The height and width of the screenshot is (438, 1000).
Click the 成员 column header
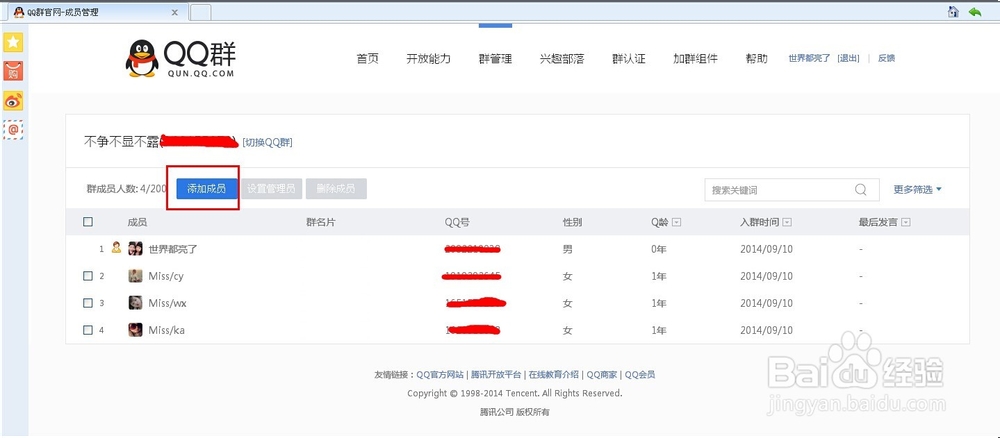(x=137, y=223)
